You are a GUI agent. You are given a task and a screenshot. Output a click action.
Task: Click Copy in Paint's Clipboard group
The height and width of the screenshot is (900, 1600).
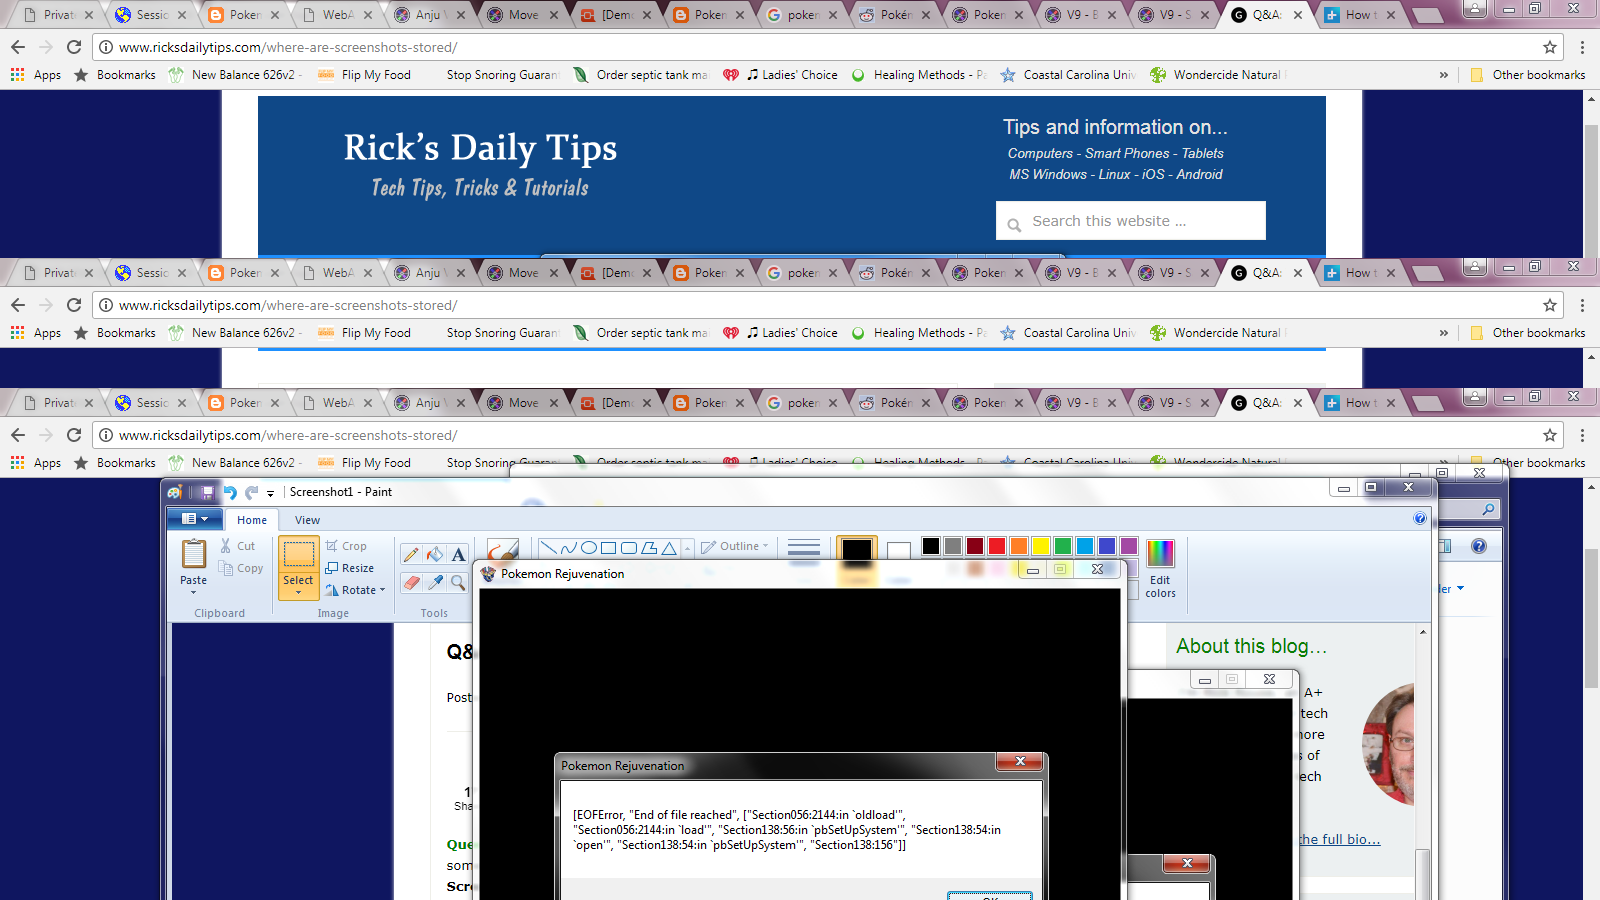(241, 568)
